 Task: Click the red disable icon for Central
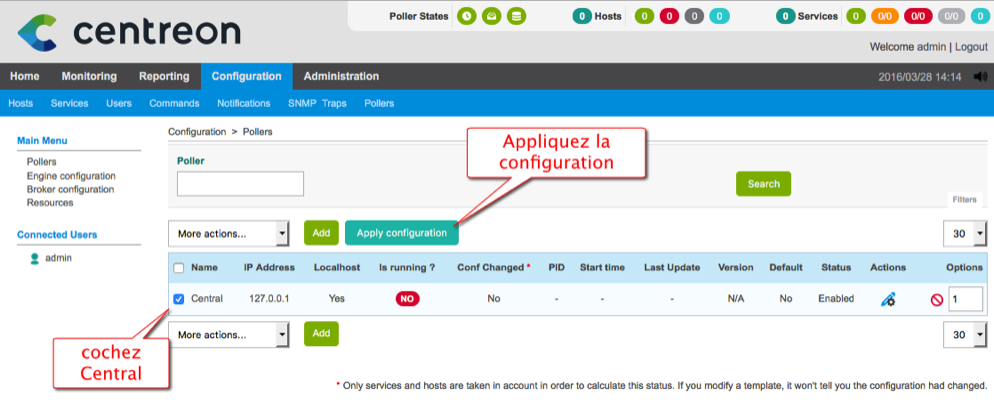click(x=937, y=299)
